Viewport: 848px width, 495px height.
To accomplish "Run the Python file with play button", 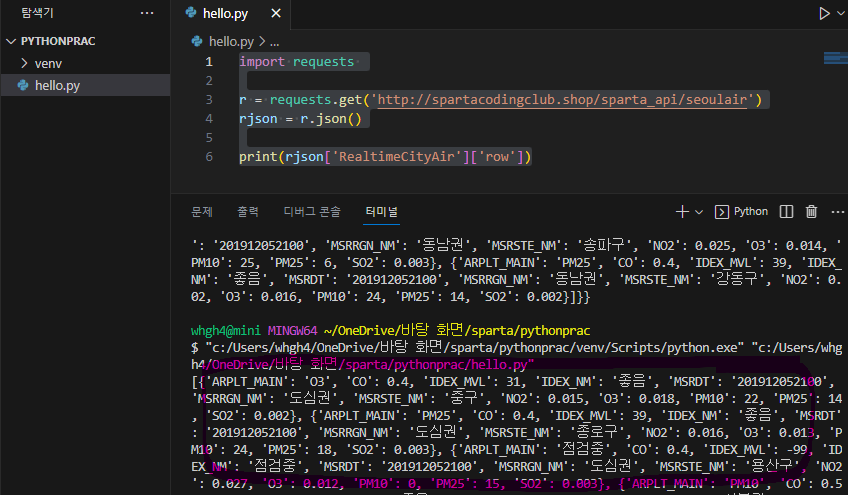I will 824,13.
